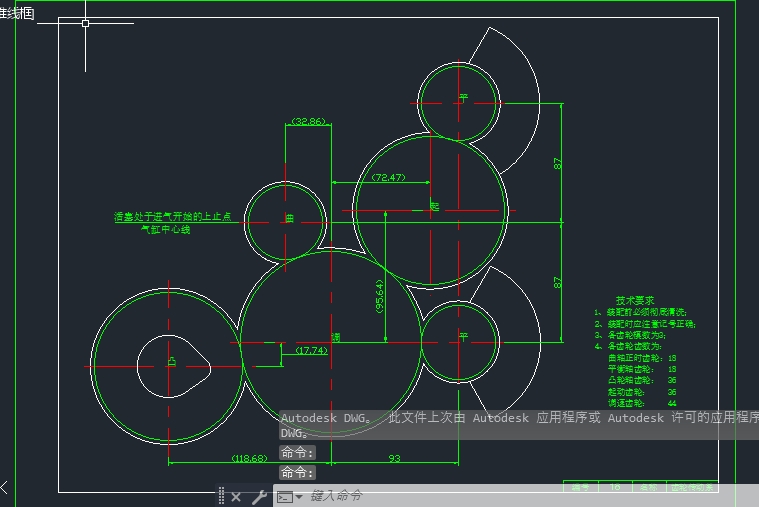Select the (32.86) dimension text
The image size is (759, 507).
coord(308,121)
